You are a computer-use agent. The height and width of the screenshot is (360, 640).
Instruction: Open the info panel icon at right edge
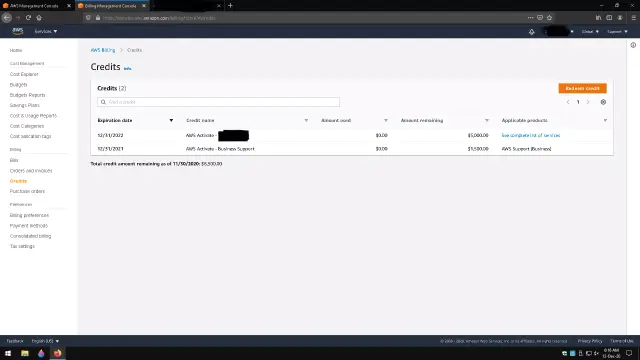coord(633,45)
